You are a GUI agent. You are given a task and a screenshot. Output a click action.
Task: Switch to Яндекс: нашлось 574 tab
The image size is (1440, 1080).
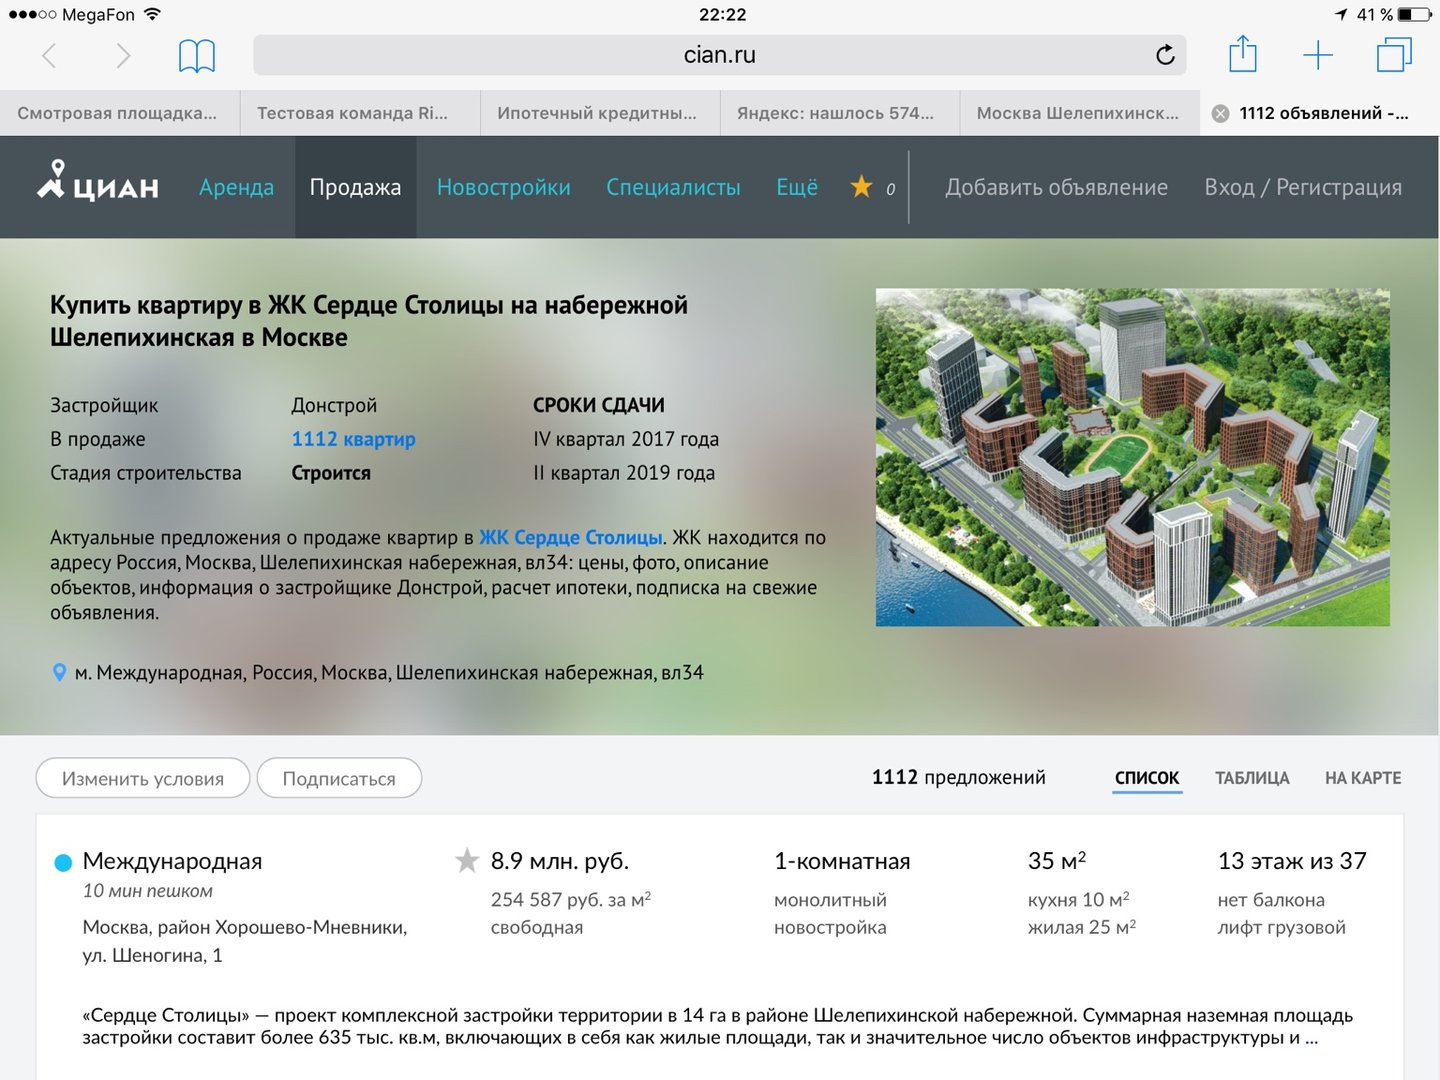click(x=840, y=113)
